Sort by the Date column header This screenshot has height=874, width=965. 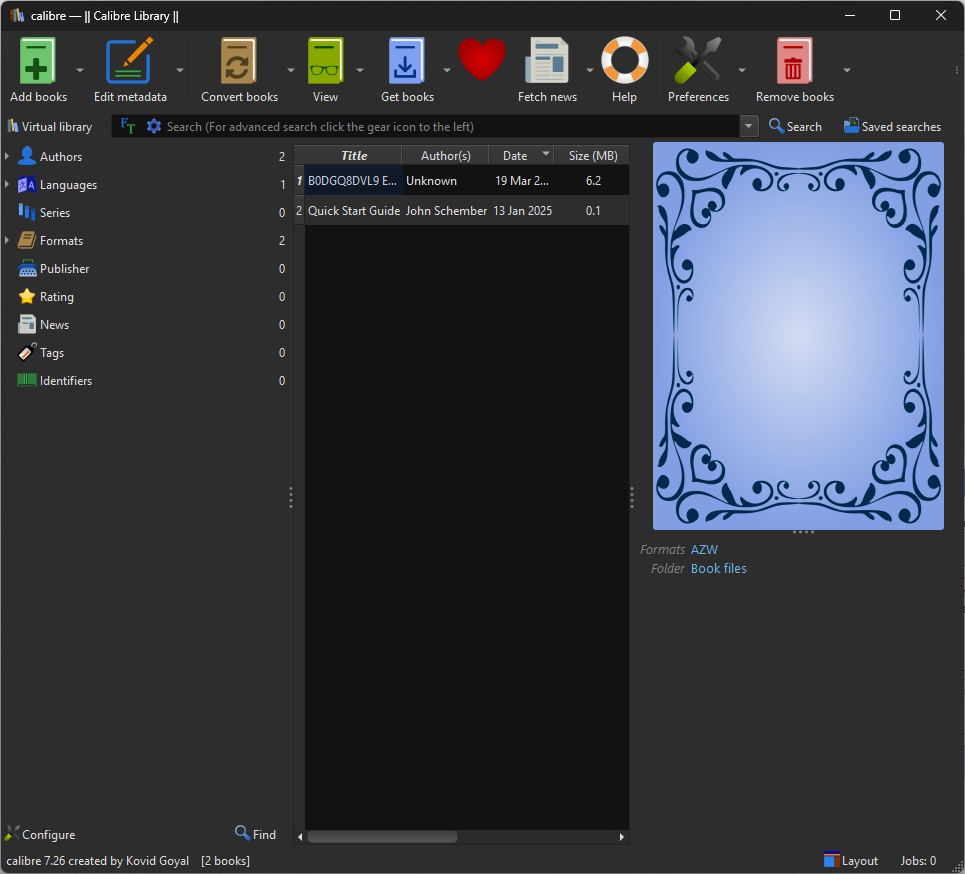[x=521, y=156]
